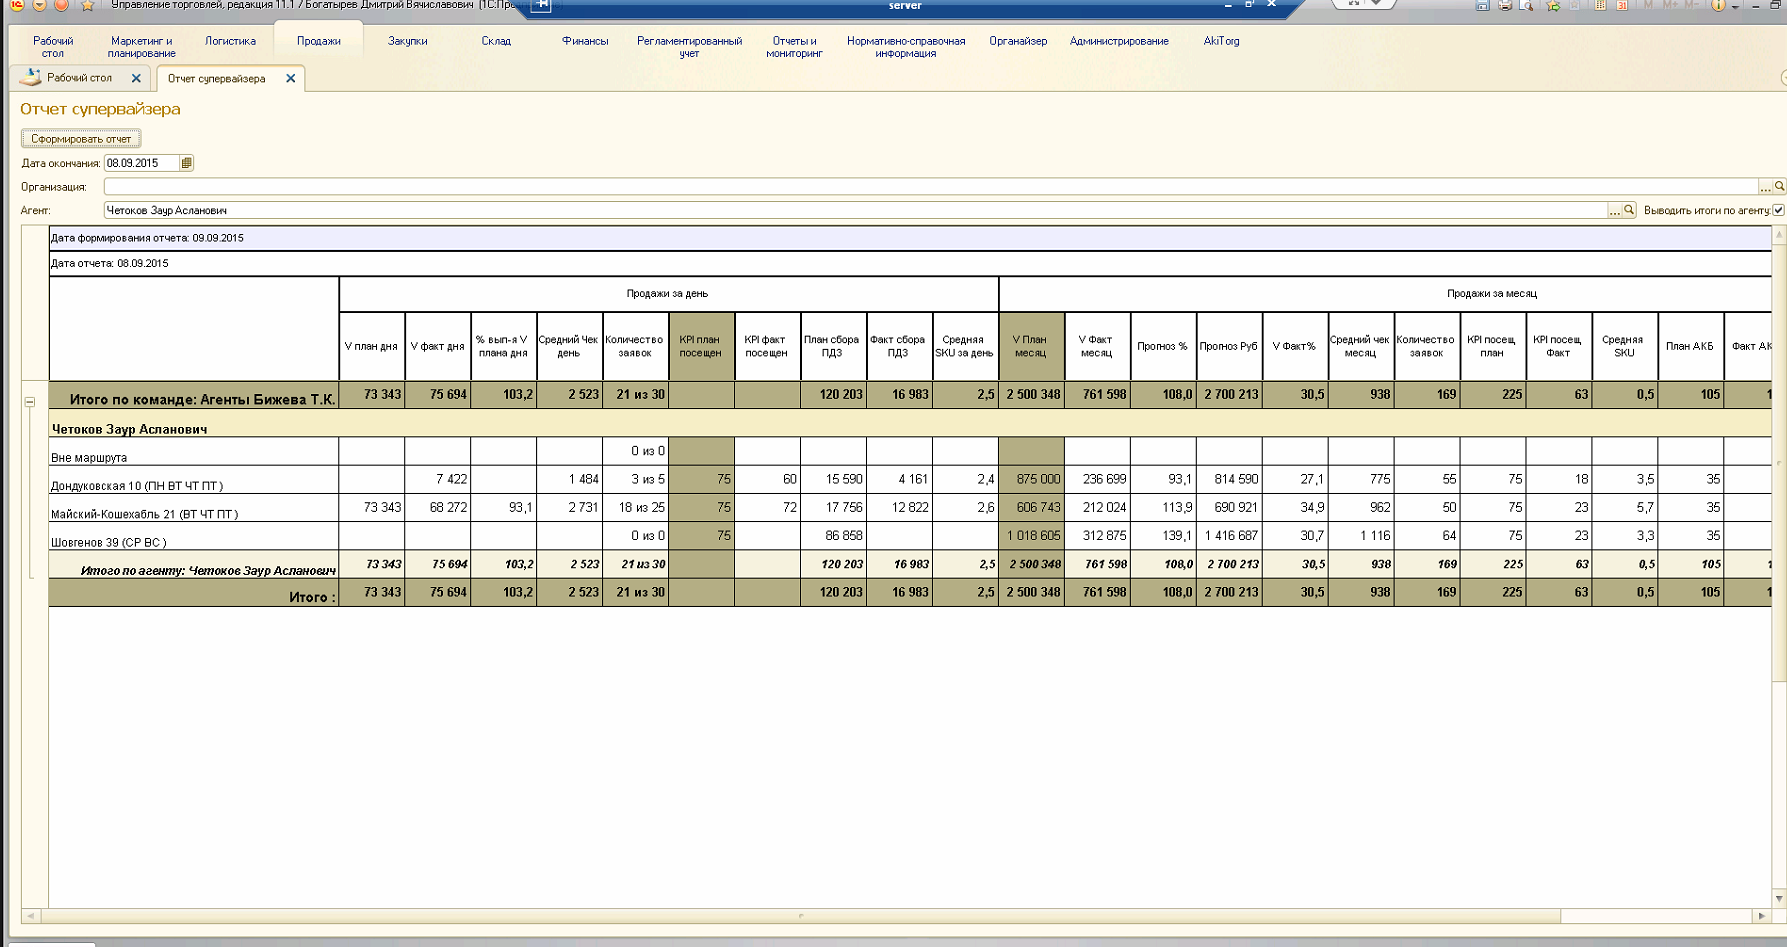Viewport: 1787px width, 947px height.
Task: Click the favorites star icon in title bar
Action: point(88,6)
